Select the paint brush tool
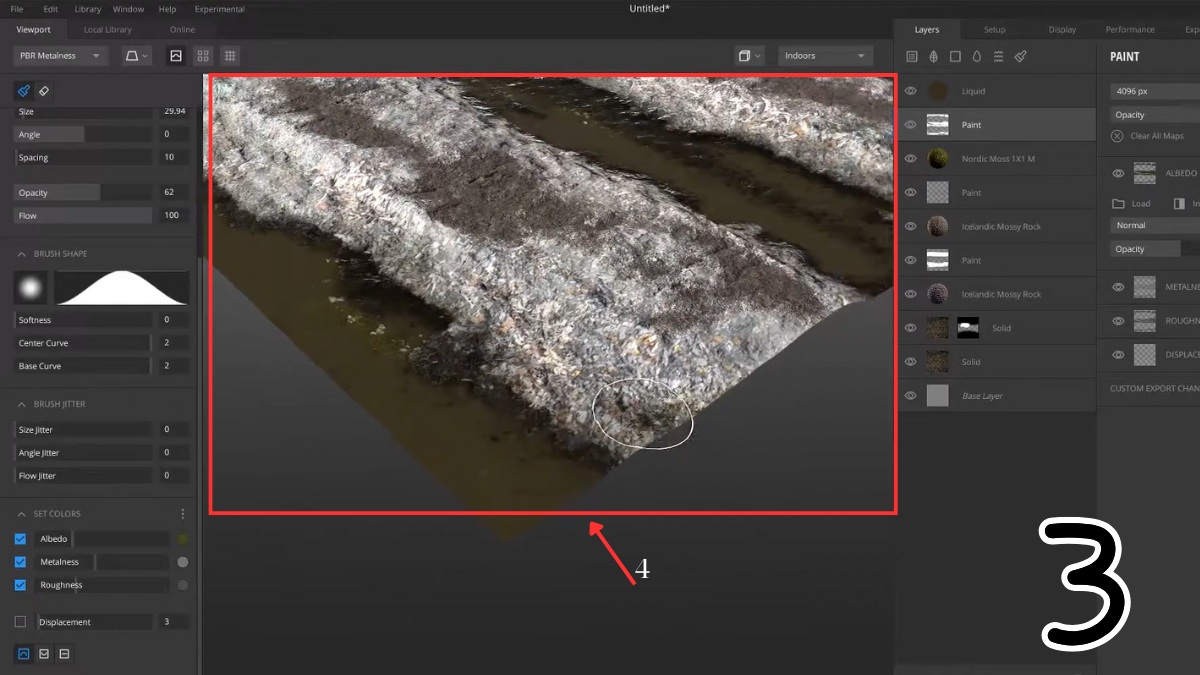 coord(24,91)
